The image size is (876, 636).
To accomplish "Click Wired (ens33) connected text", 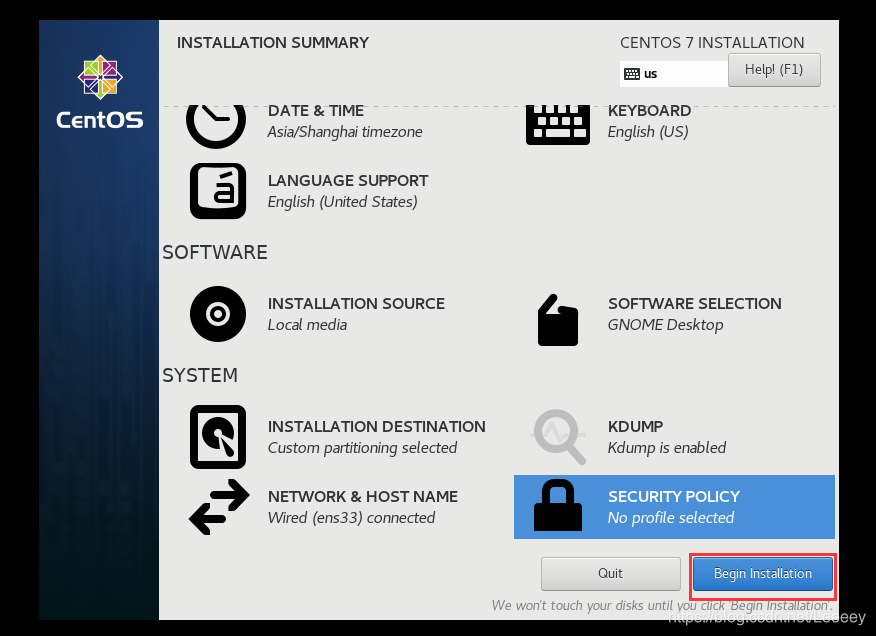I will point(351,518).
